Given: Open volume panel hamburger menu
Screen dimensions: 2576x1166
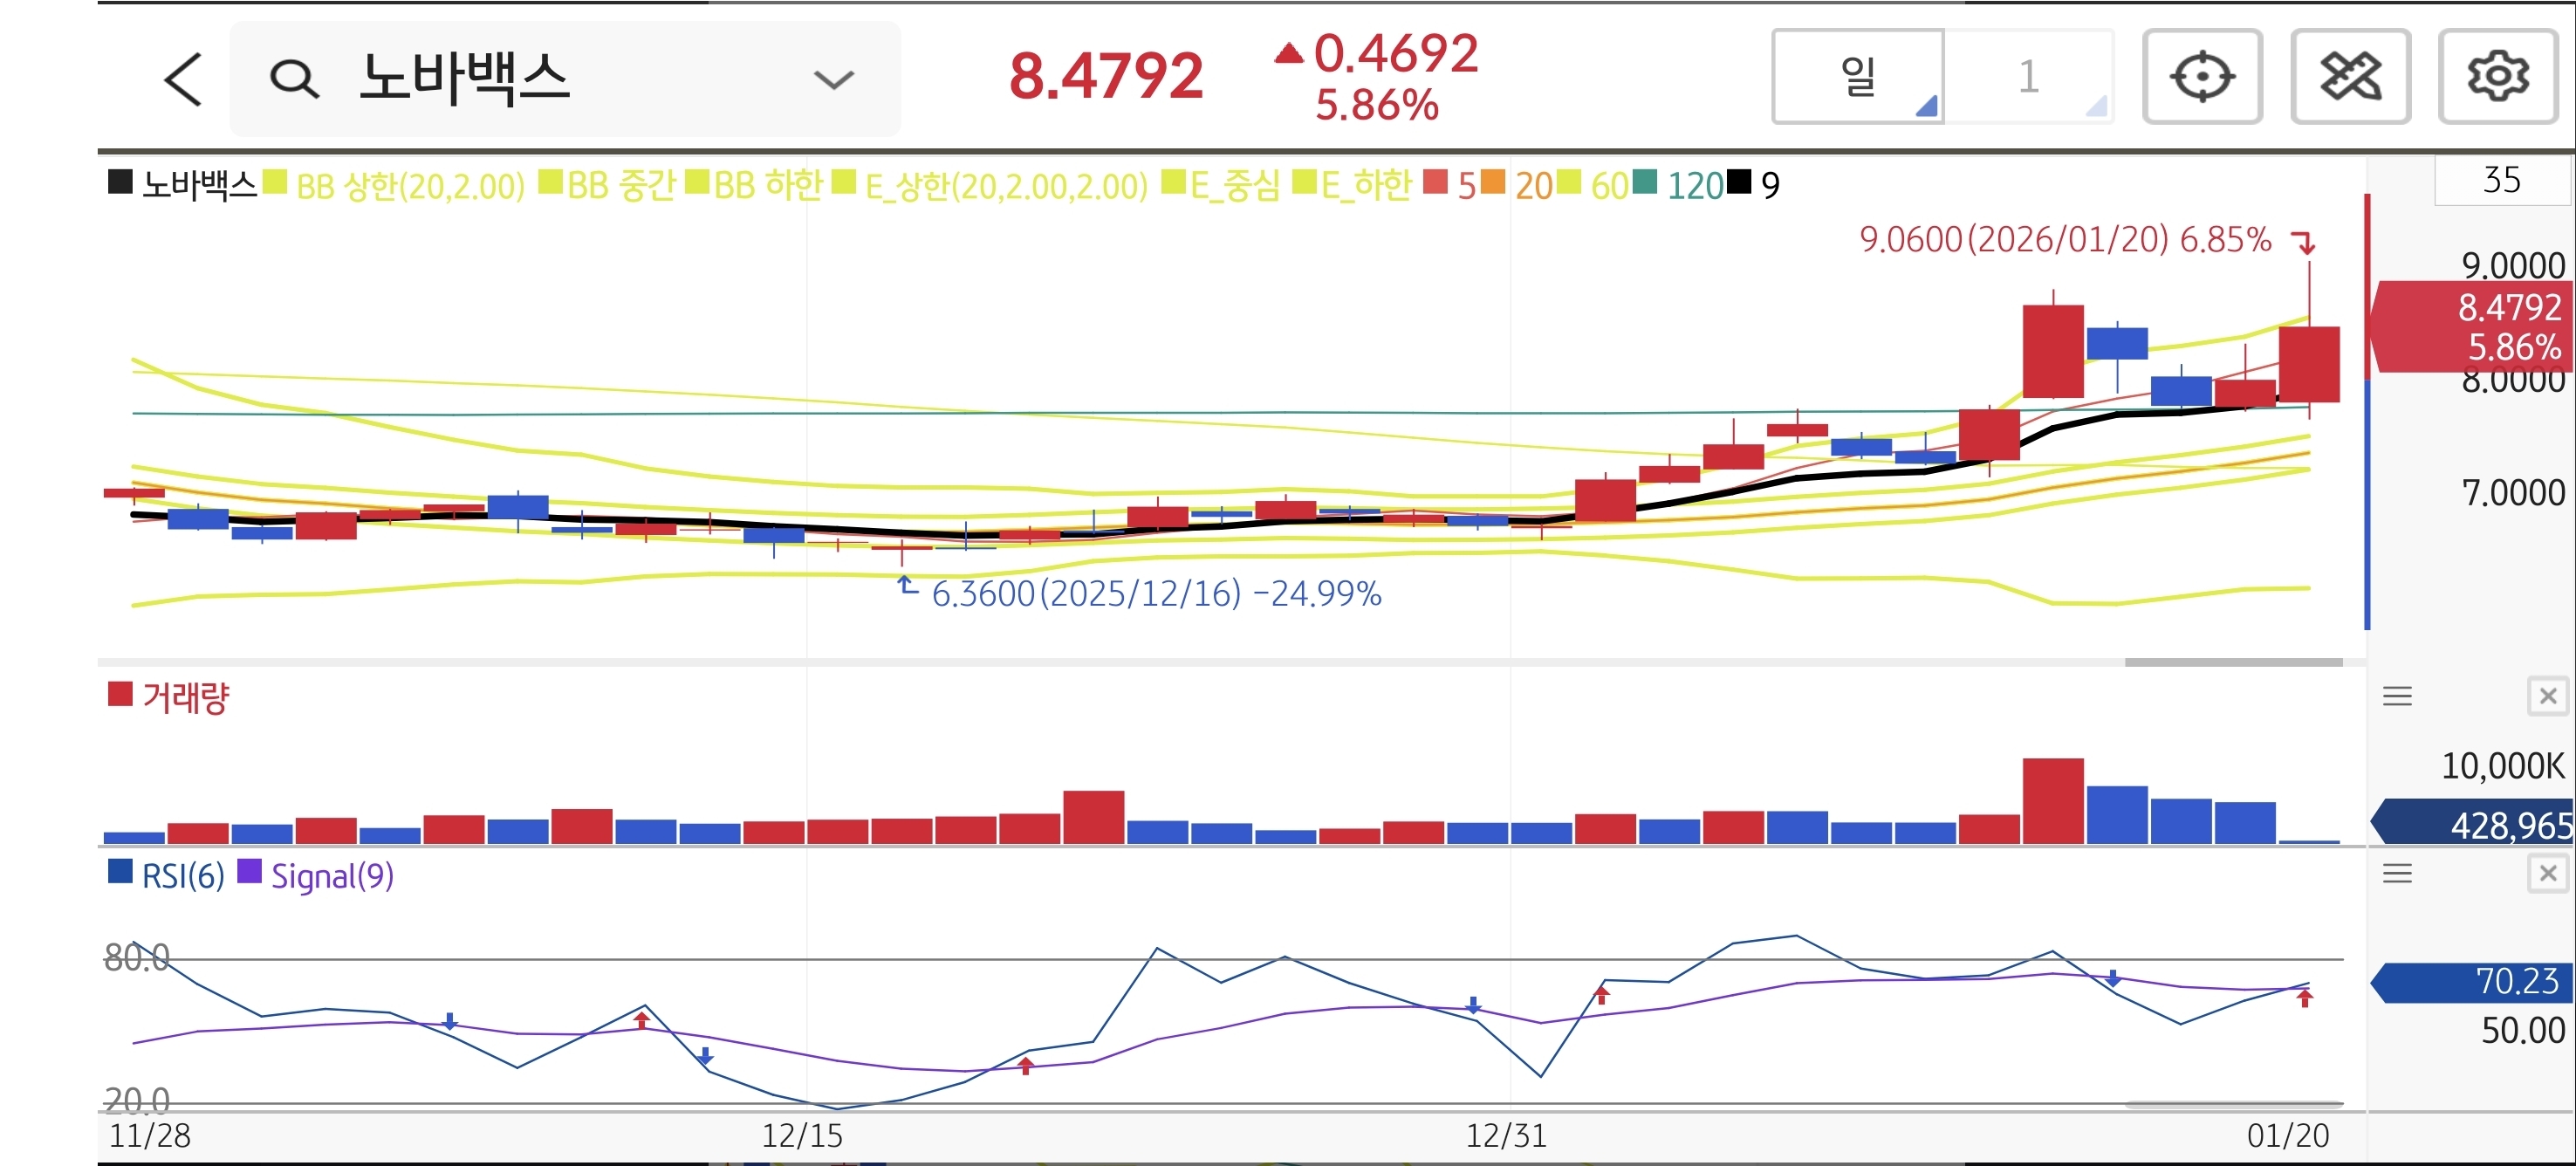Looking at the screenshot, I should point(2396,696).
